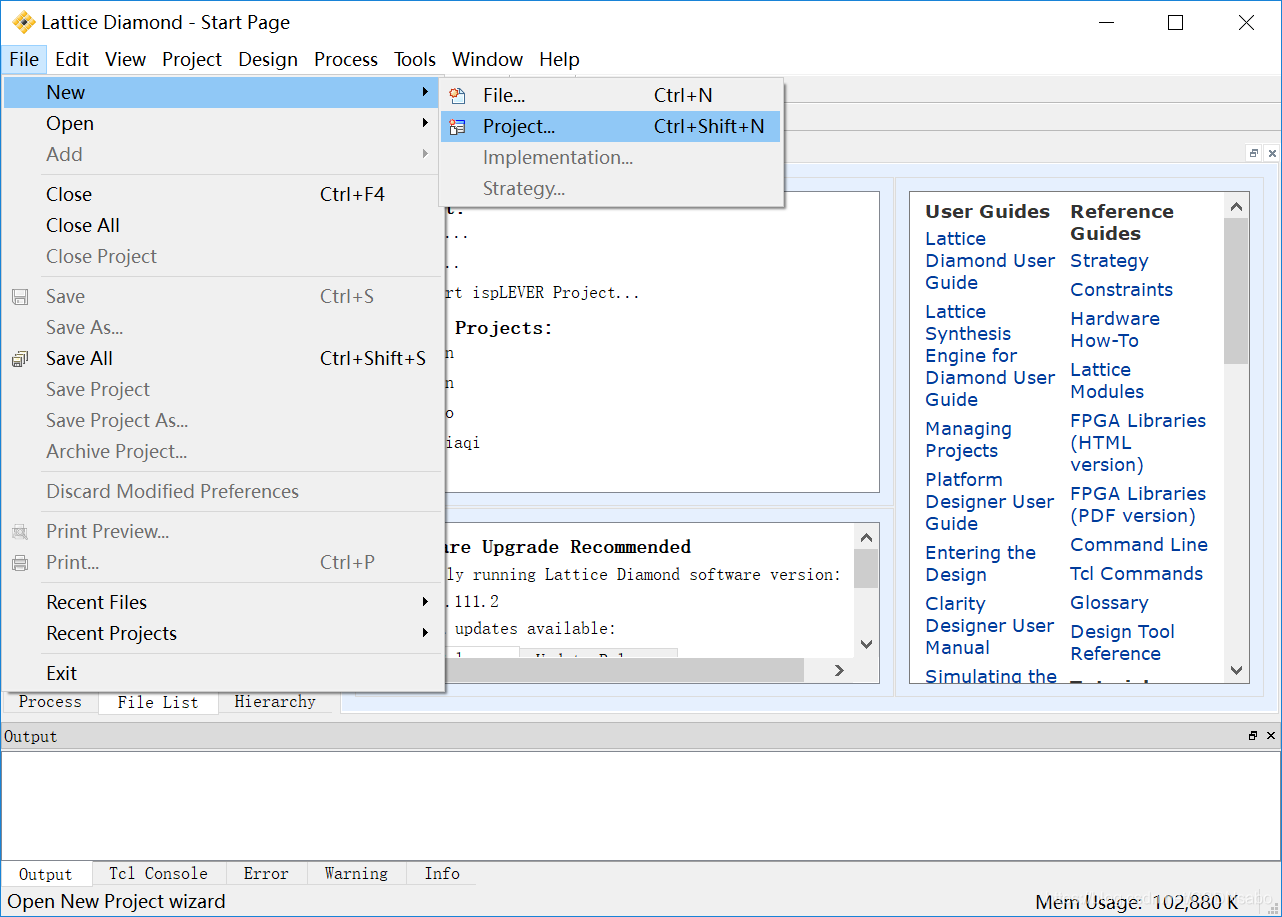Open FPGA Libraries (PDF version) link
The image size is (1282, 917).
click(x=1138, y=505)
